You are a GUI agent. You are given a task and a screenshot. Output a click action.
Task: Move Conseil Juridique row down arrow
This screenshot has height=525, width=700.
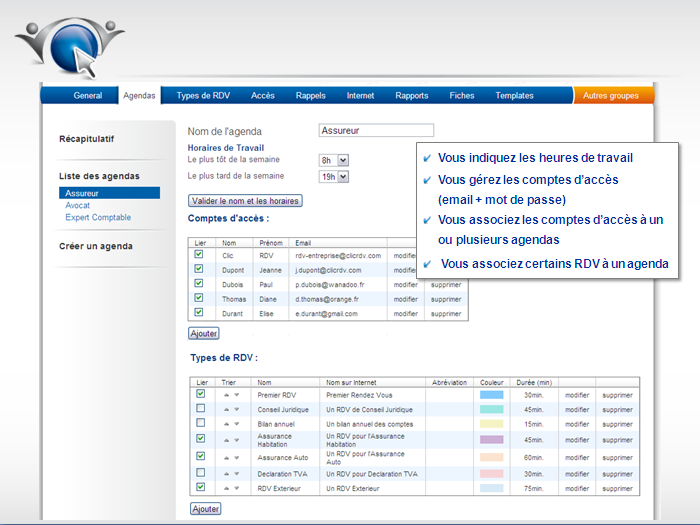point(237,409)
